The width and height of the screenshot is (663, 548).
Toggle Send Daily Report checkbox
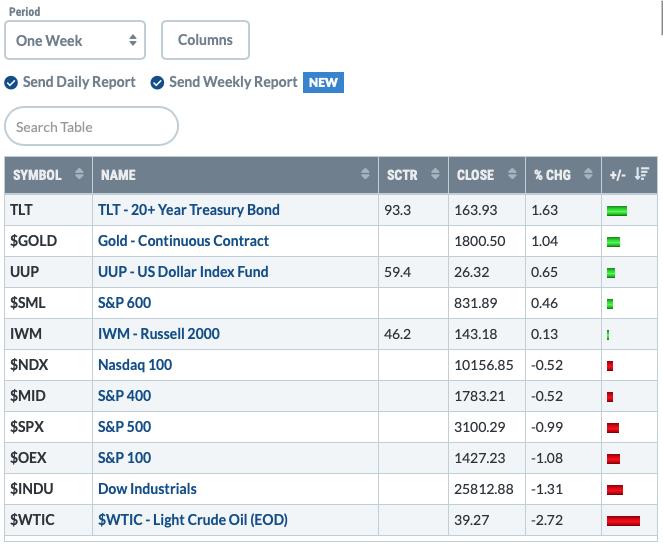(x=11, y=82)
